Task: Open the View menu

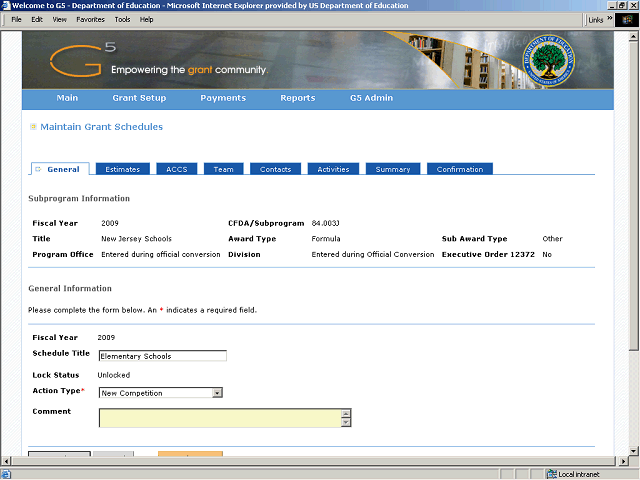Action: [60, 19]
